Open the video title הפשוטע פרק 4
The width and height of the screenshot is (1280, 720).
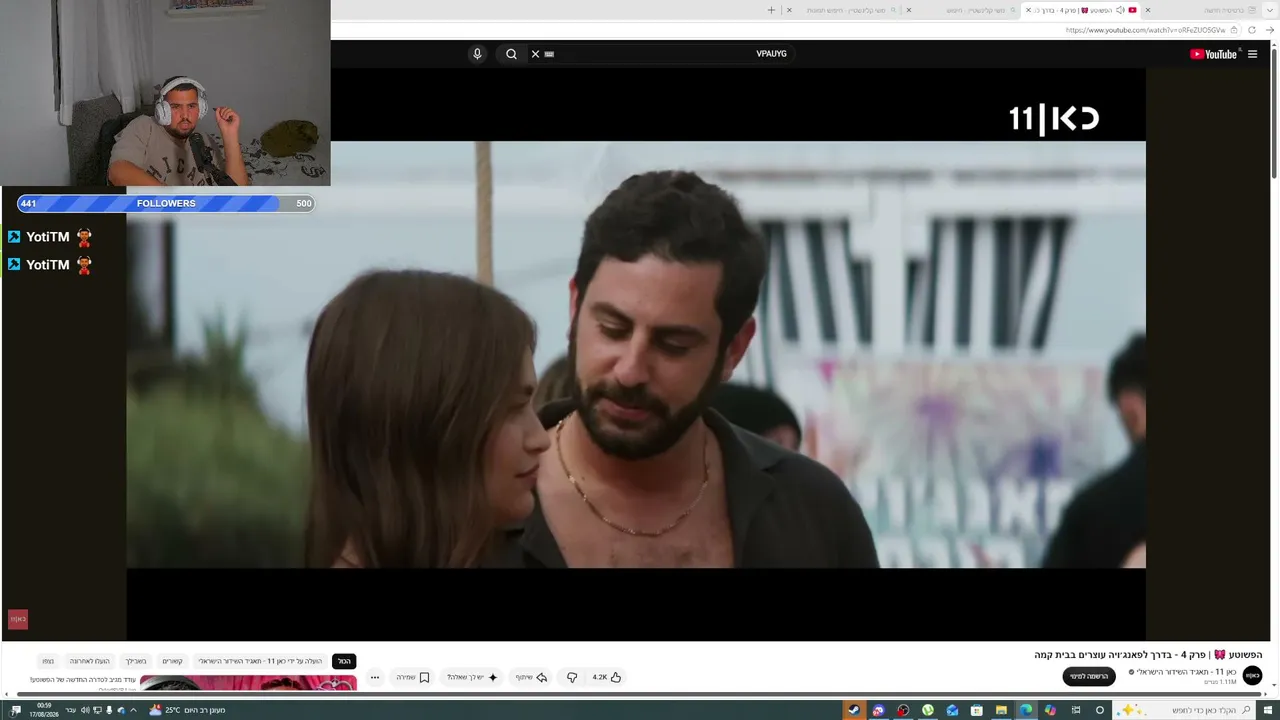click(1148, 655)
